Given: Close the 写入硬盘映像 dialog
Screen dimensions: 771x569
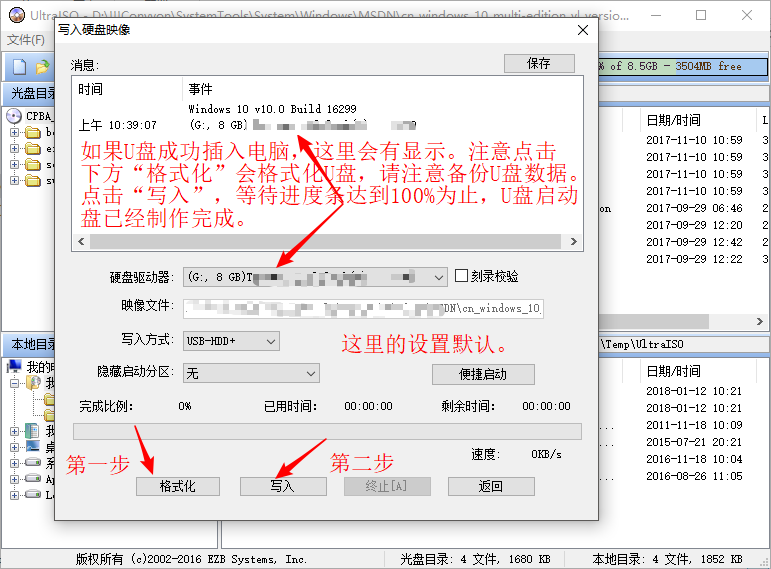Looking at the screenshot, I should [x=583, y=30].
